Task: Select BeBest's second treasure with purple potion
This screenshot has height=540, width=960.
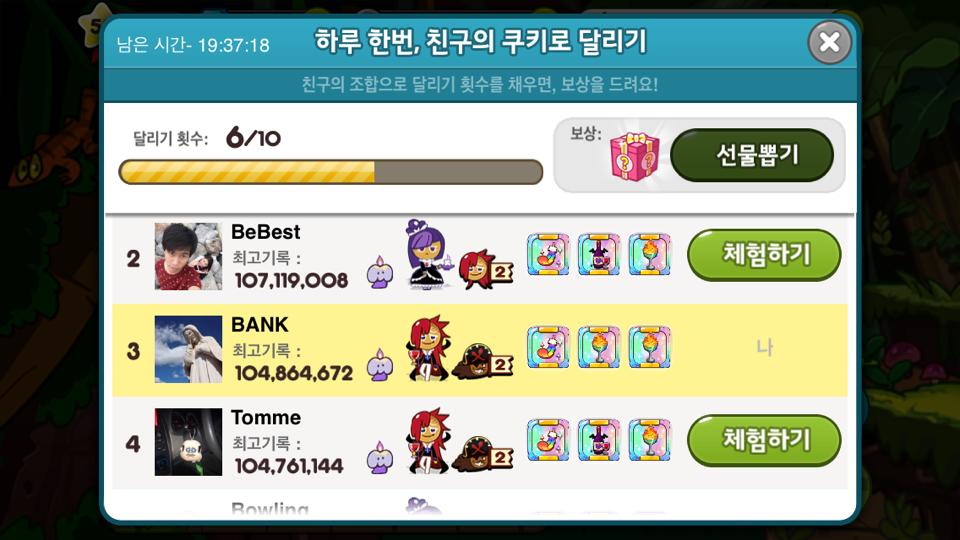Action: point(599,254)
